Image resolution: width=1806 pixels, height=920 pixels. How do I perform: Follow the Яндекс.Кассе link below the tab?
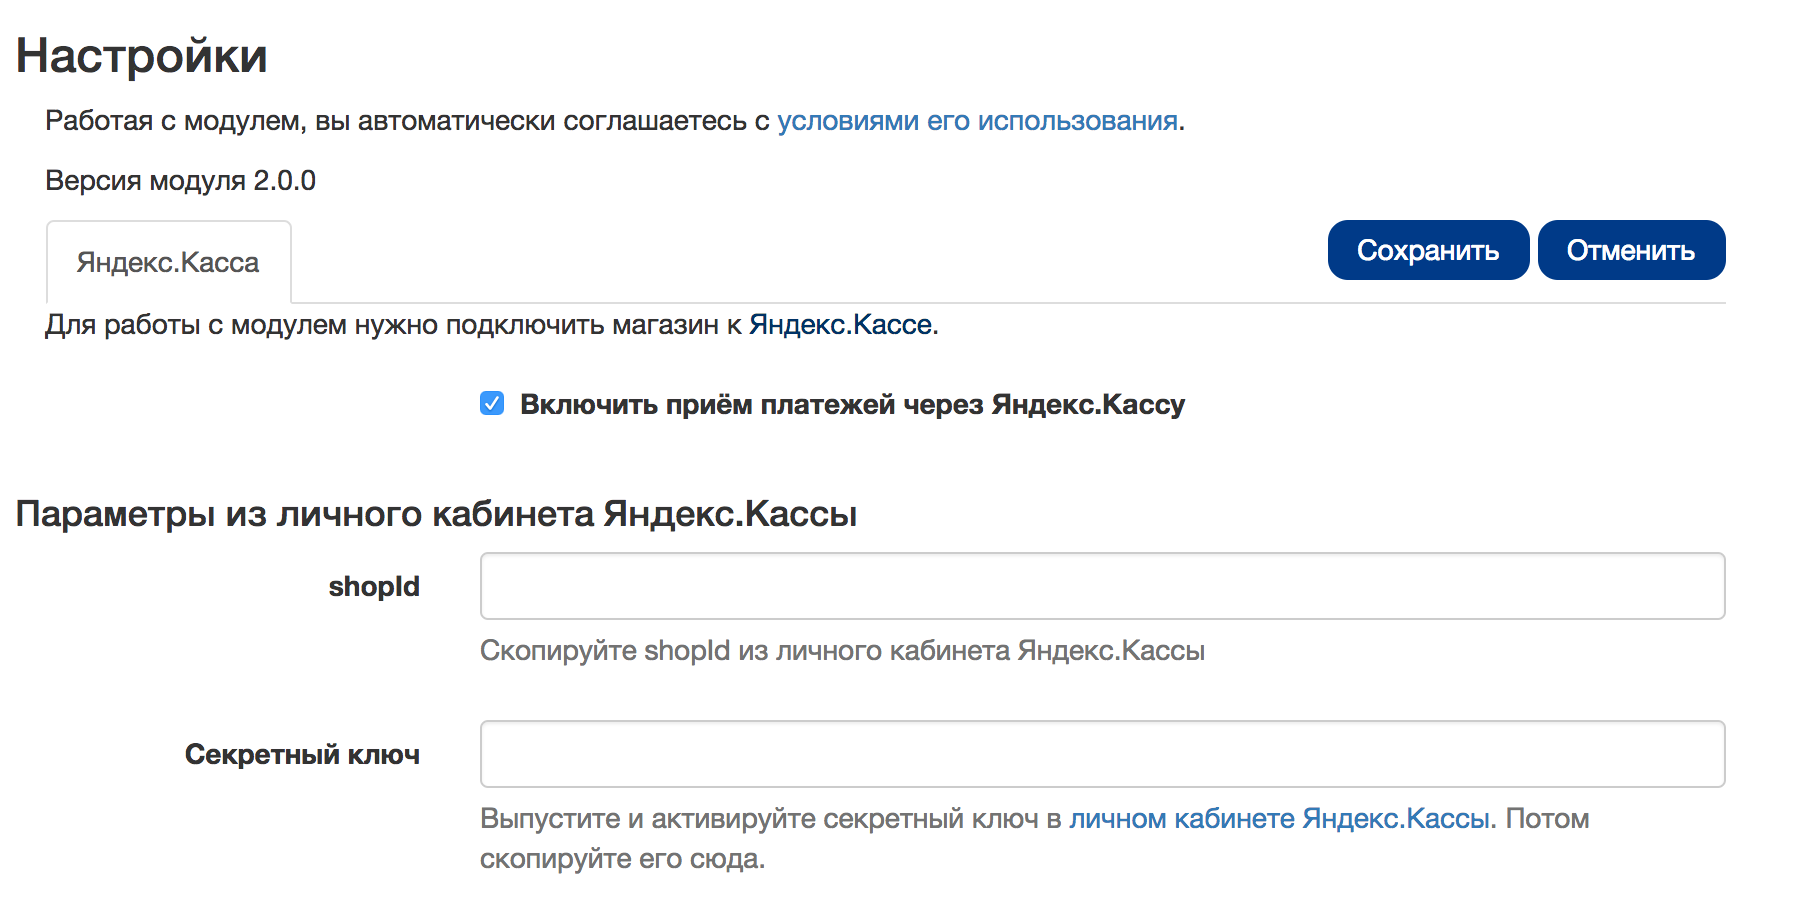840,325
